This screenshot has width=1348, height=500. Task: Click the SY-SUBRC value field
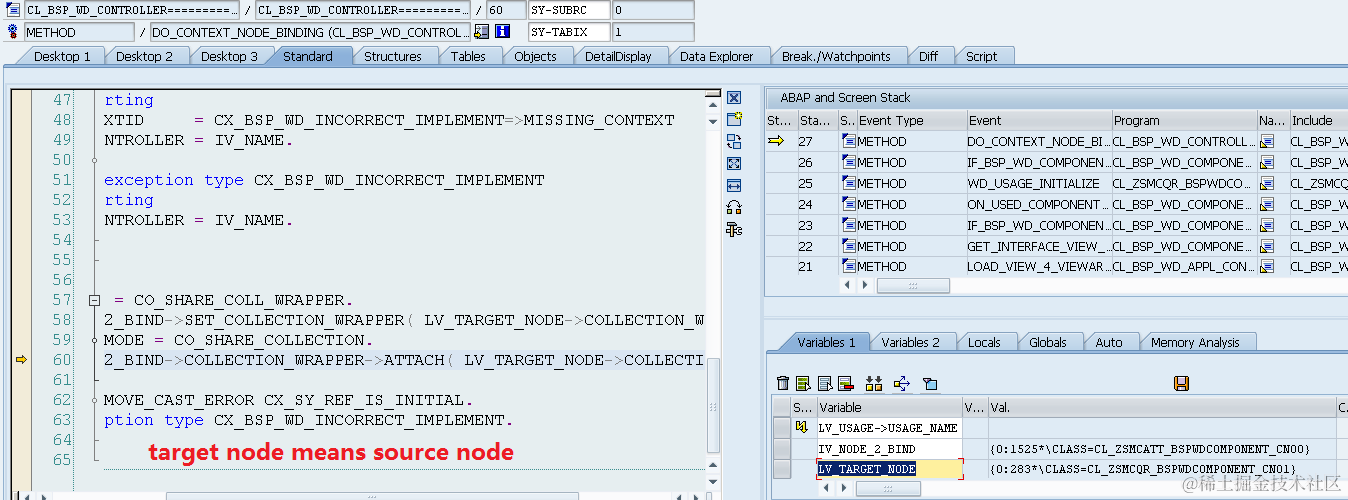[652, 10]
